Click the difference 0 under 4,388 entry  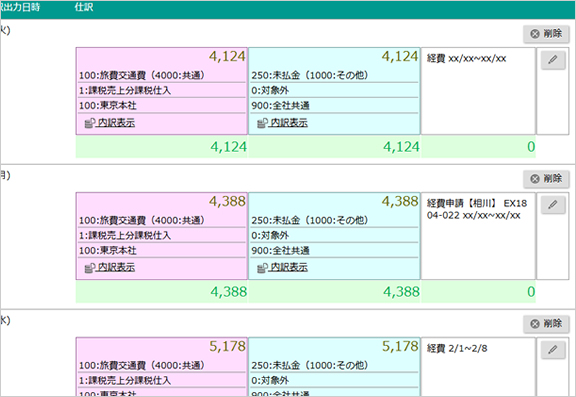[531, 292]
